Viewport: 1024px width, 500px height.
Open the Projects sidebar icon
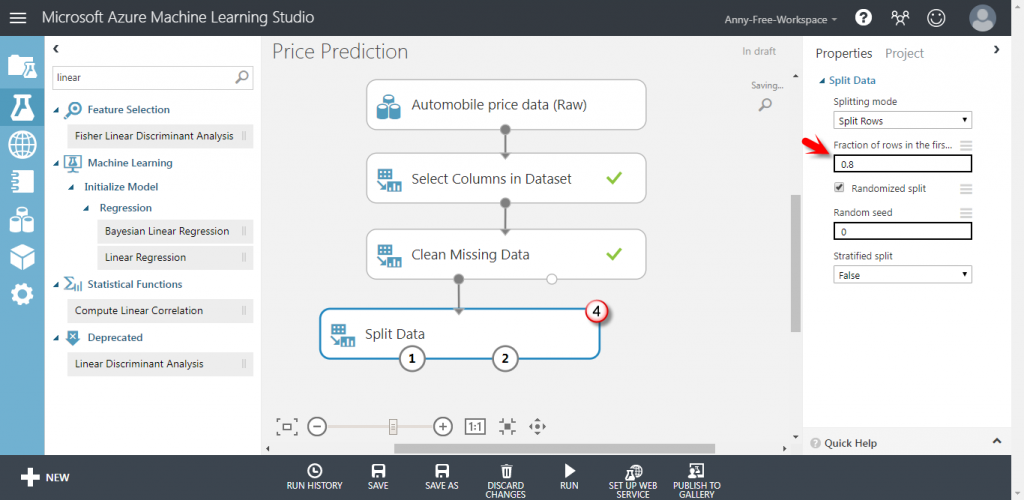click(22, 67)
